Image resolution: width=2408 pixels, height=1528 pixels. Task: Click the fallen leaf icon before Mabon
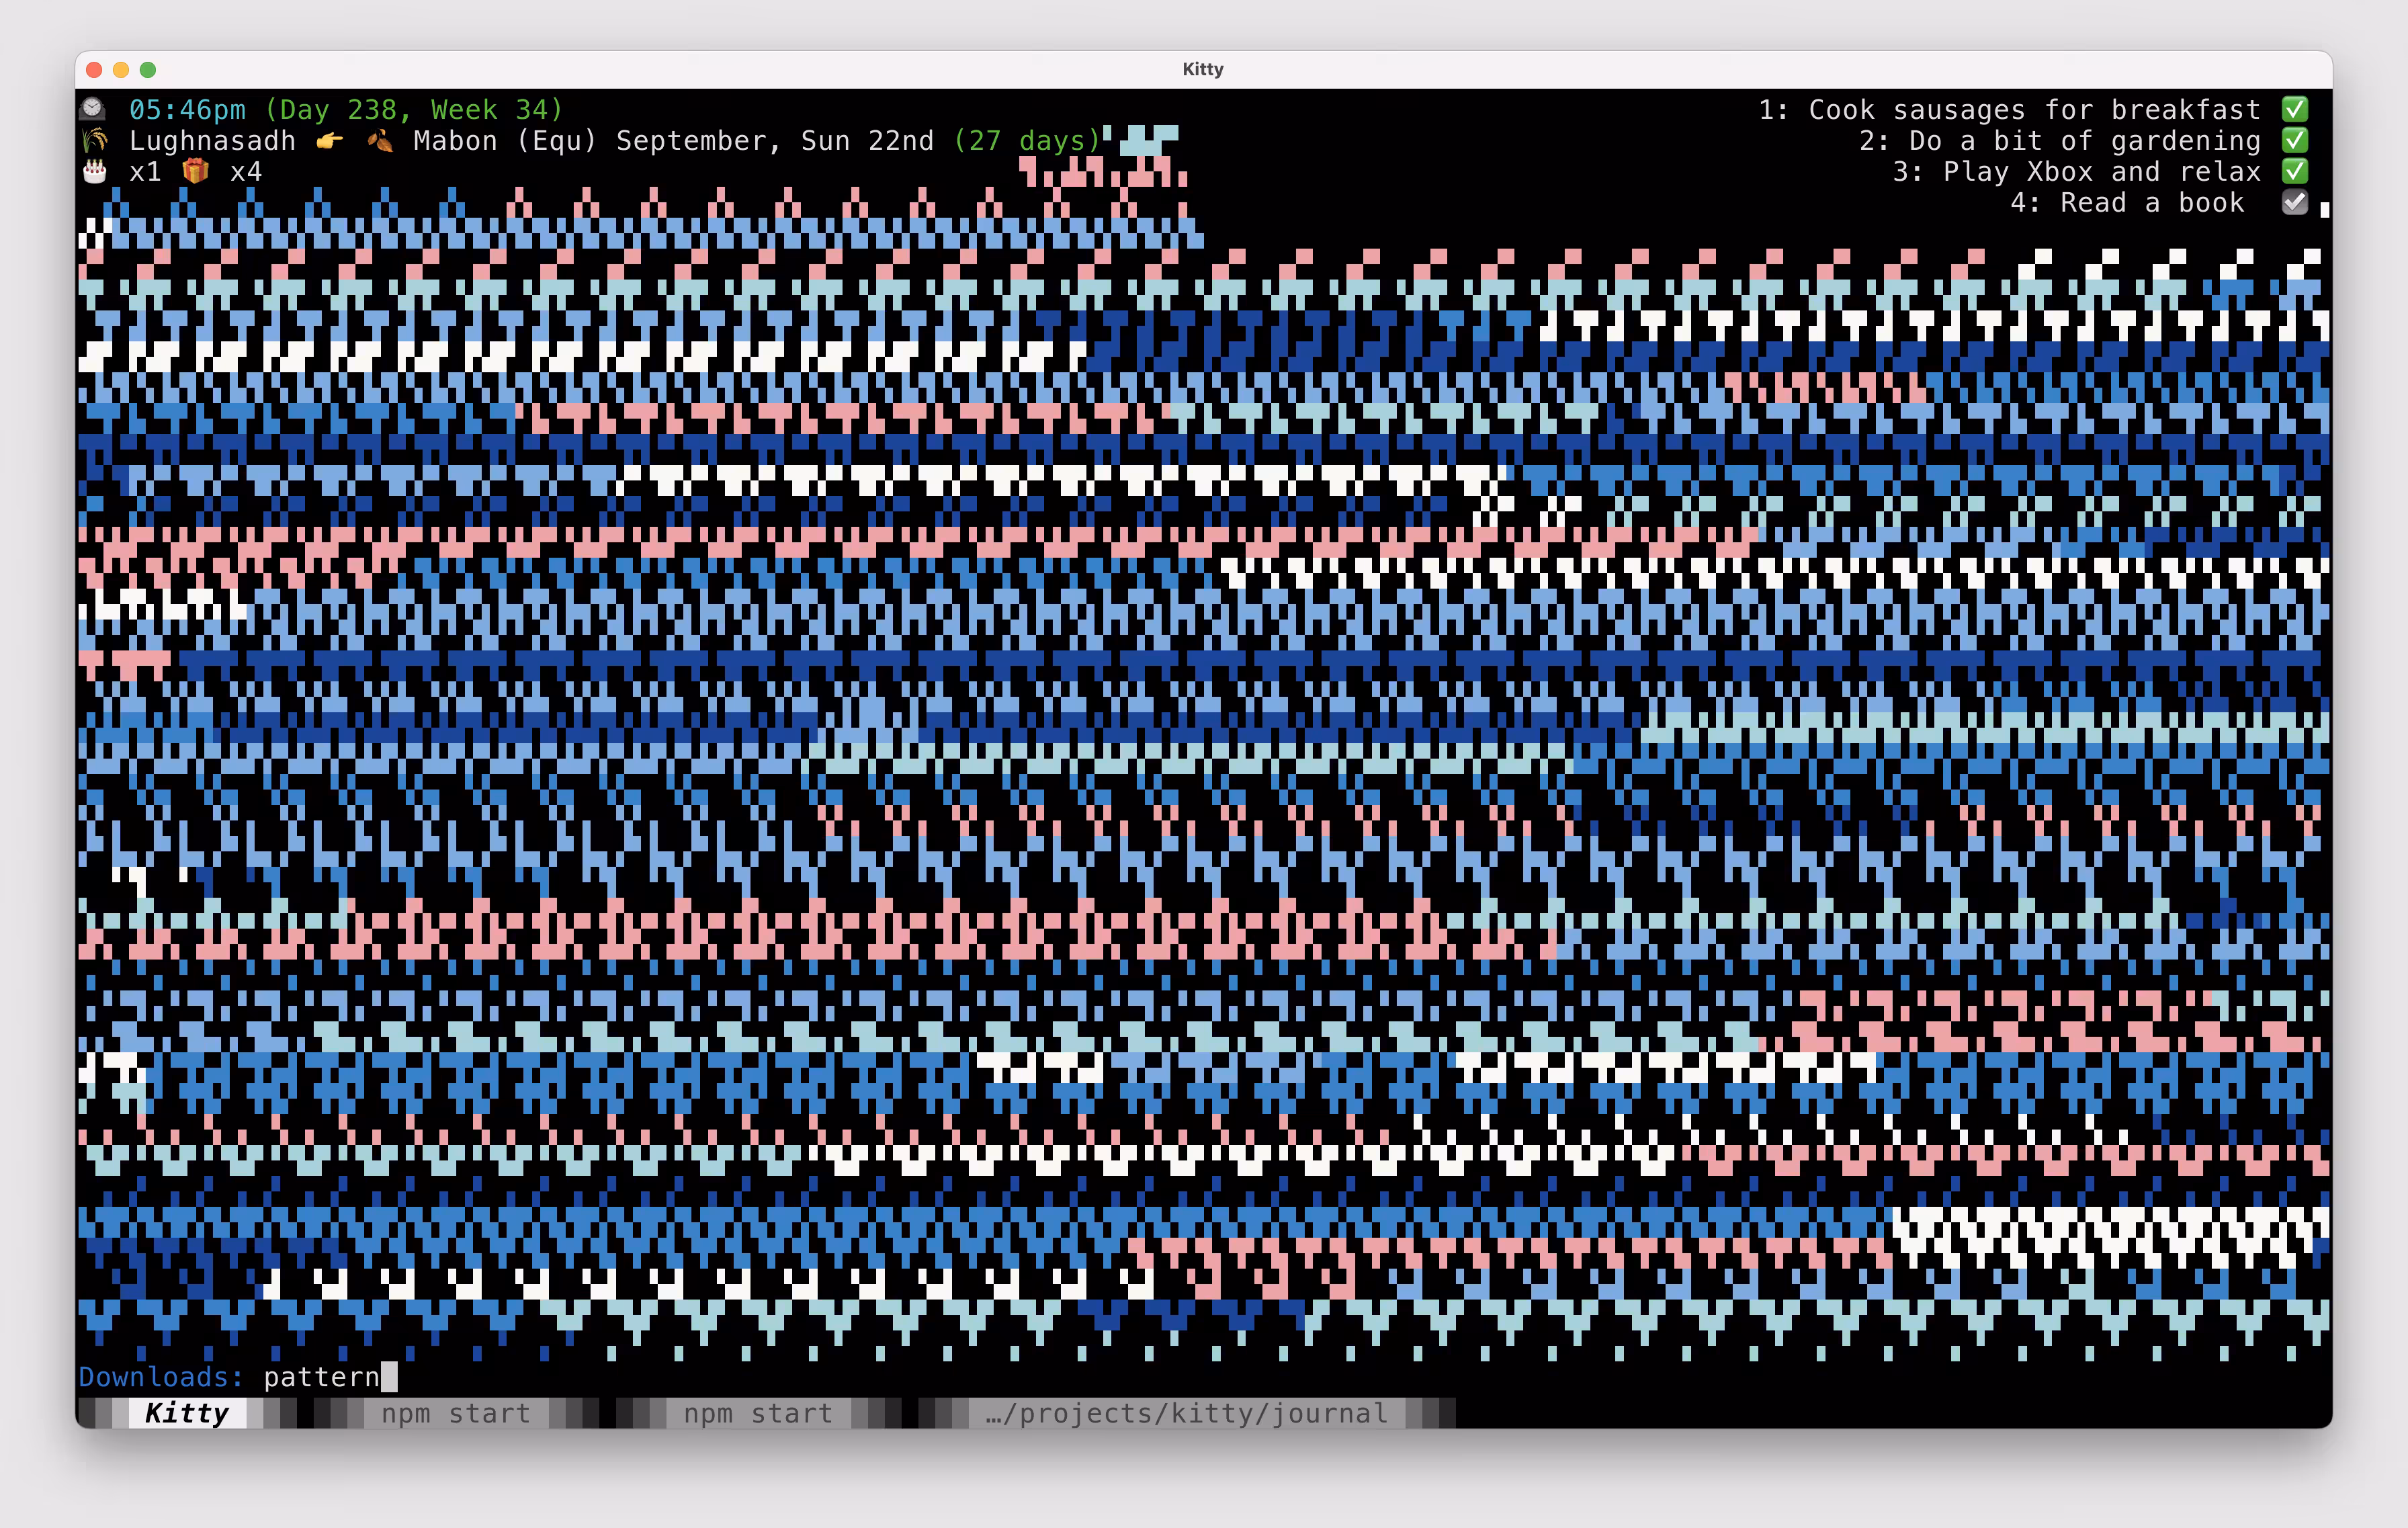380,140
